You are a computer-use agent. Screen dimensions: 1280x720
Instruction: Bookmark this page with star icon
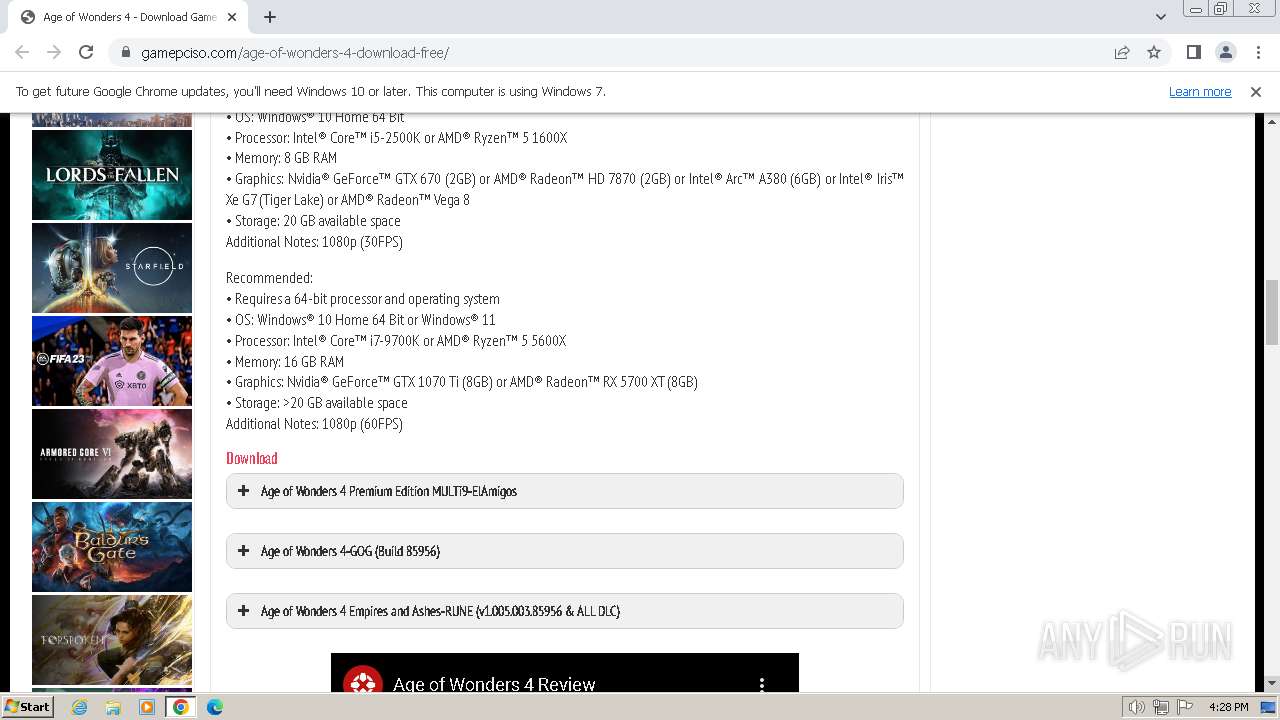(1154, 52)
